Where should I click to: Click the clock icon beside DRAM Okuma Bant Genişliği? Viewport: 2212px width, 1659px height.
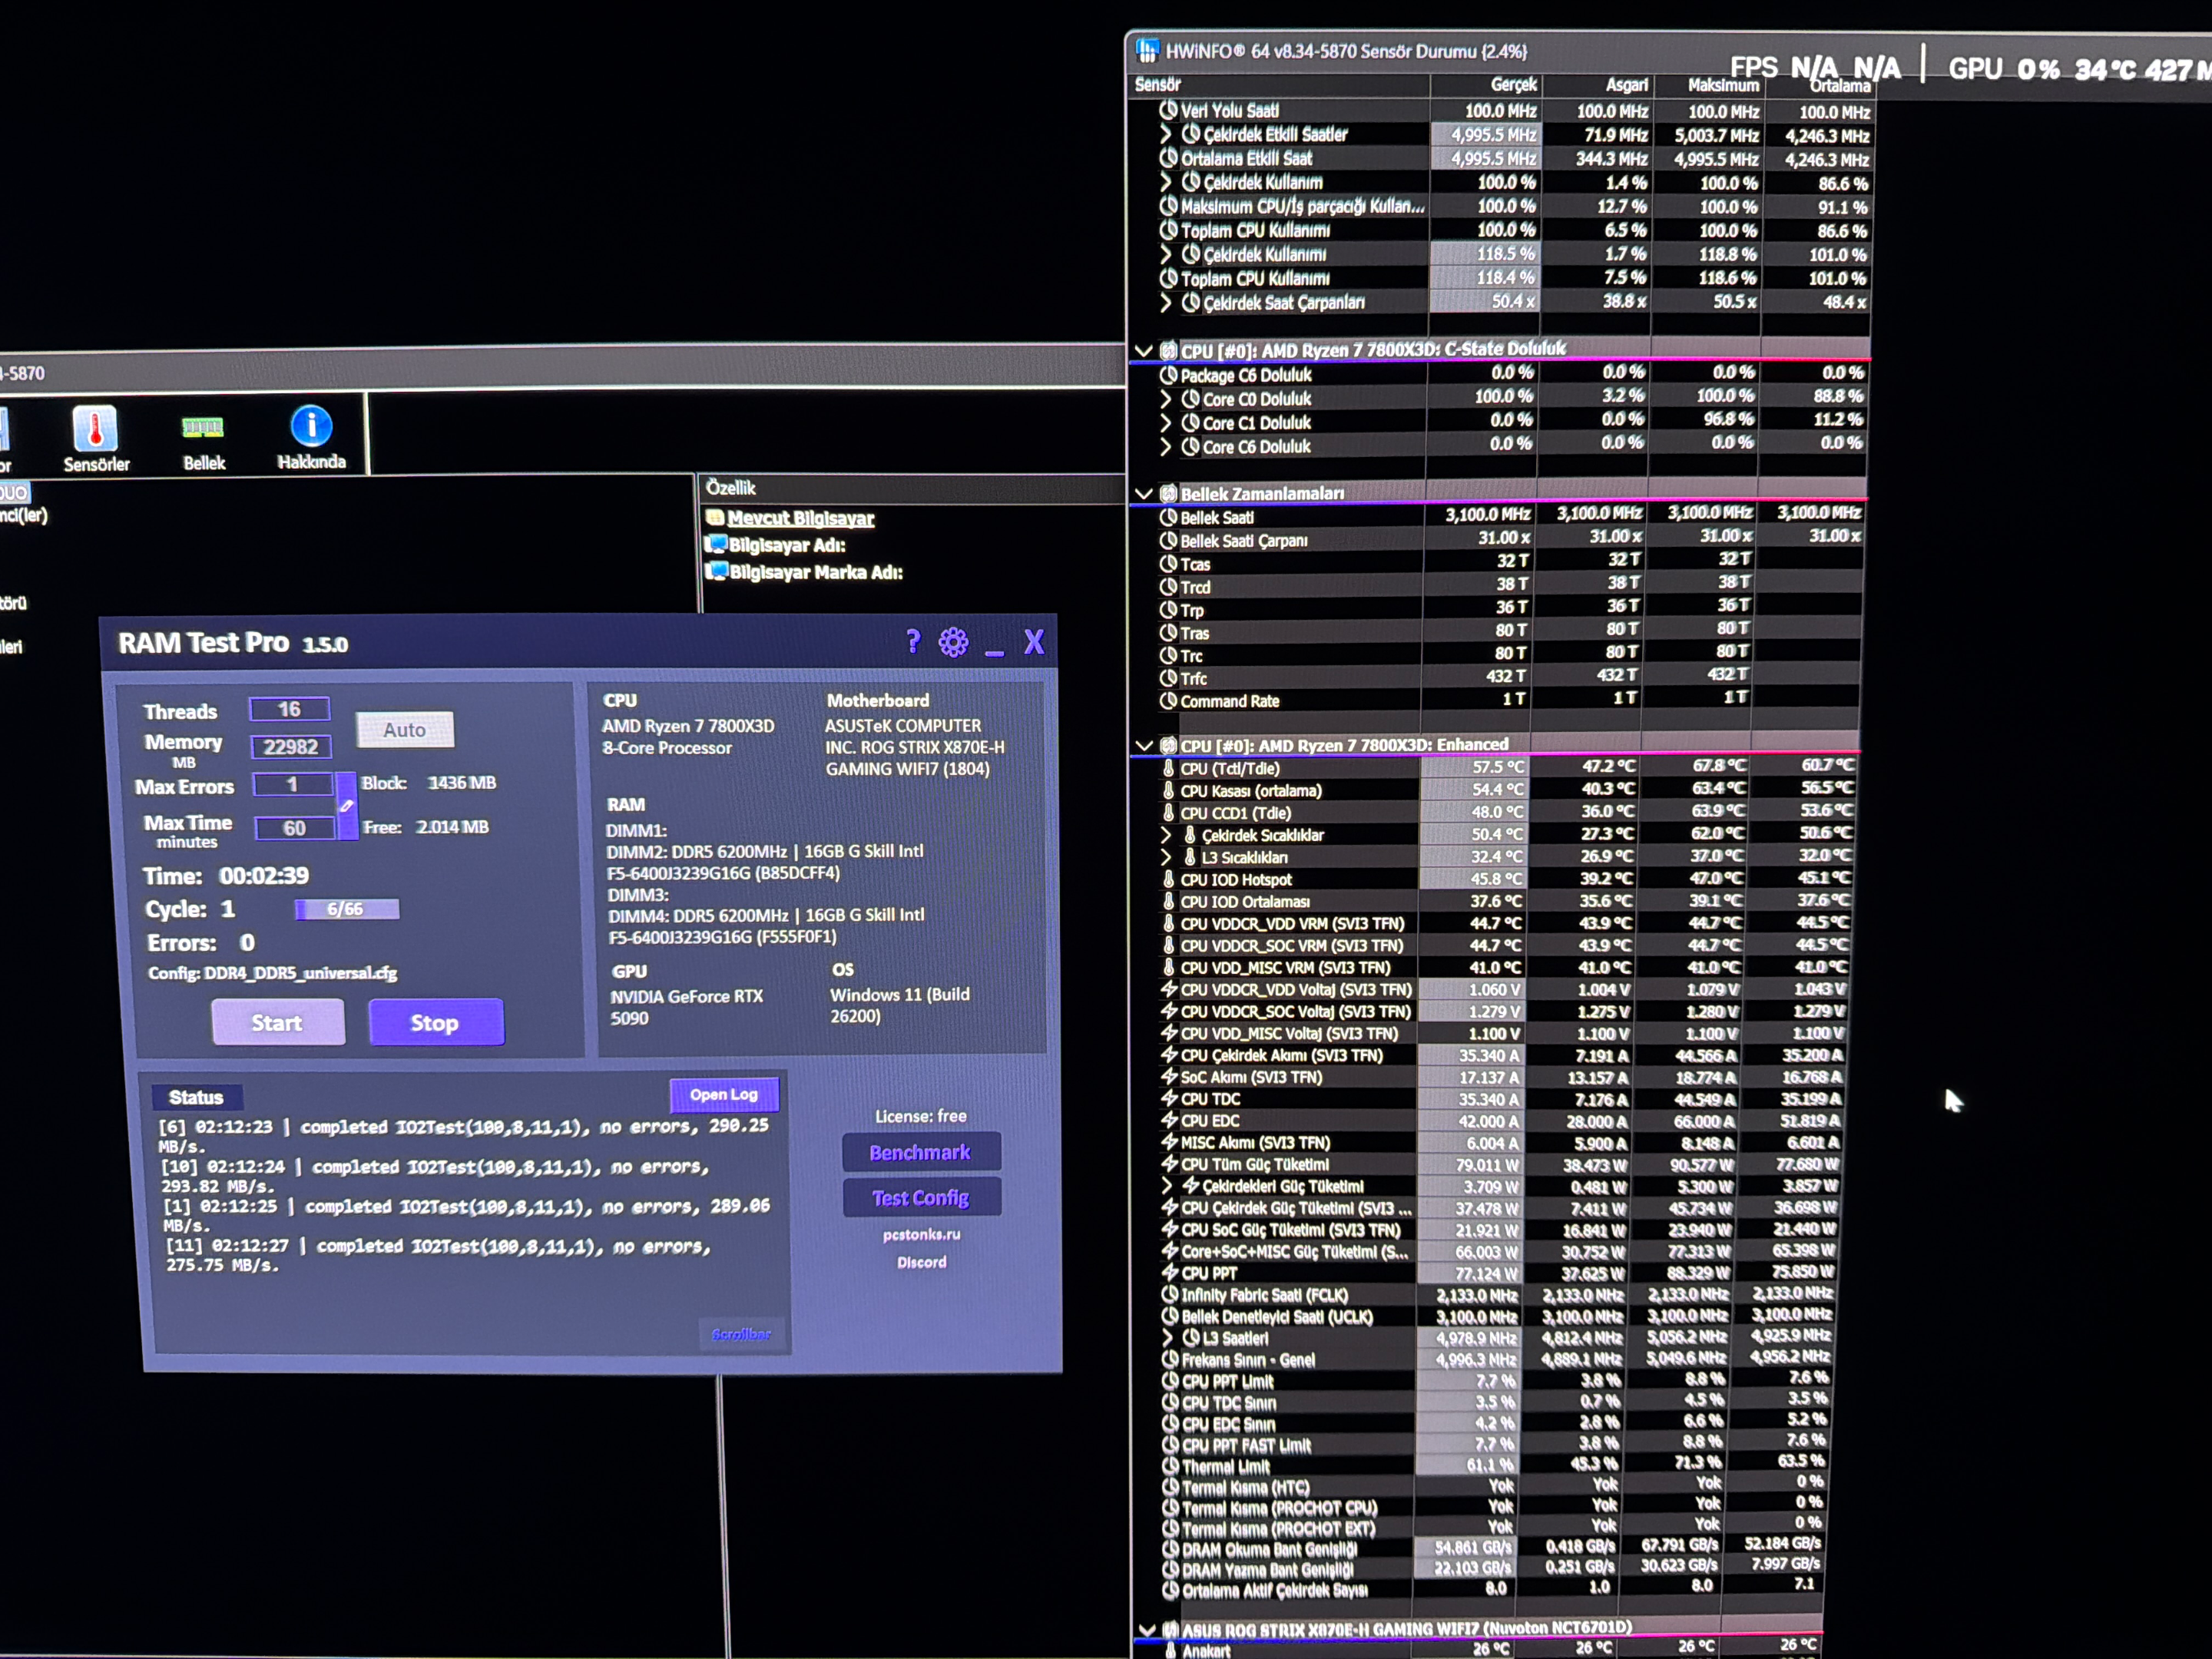pyautogui.click(x=1170, y=1550)
